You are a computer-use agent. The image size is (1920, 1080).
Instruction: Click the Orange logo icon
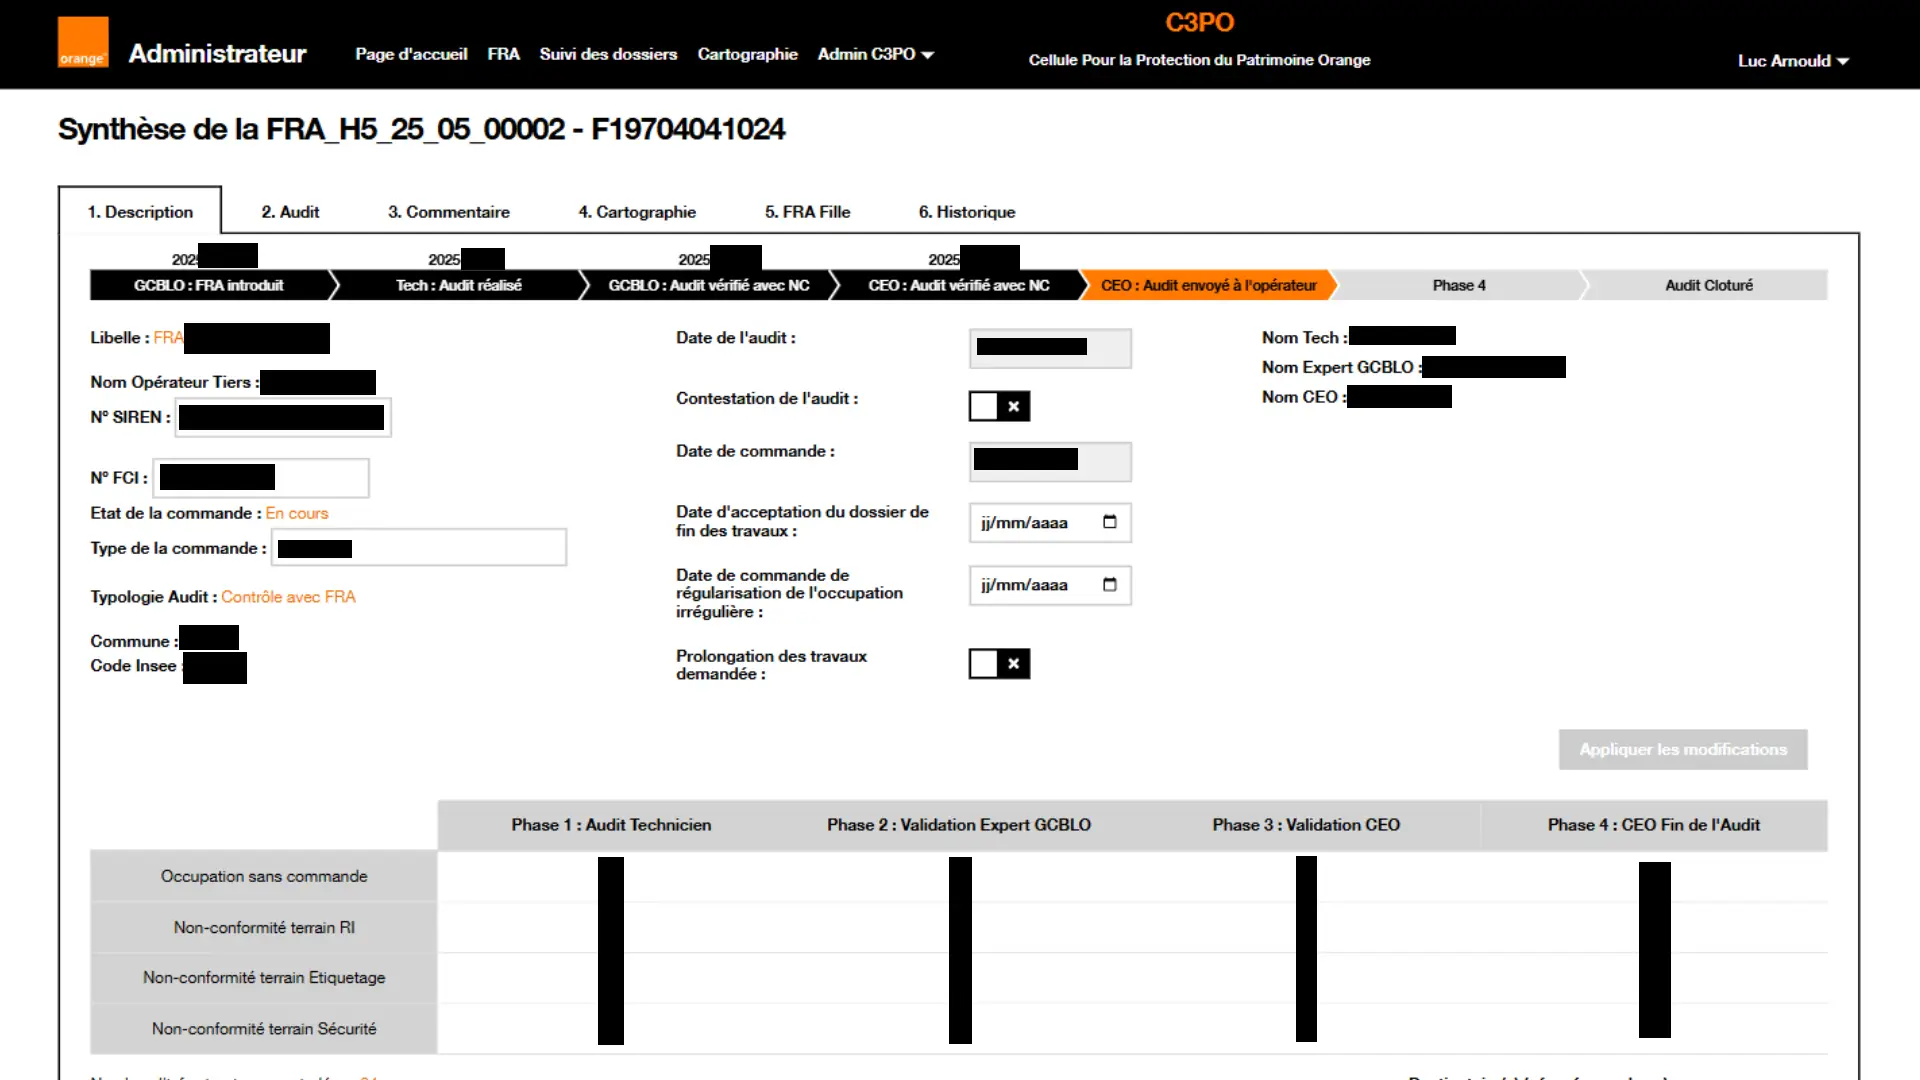(82, 43)
